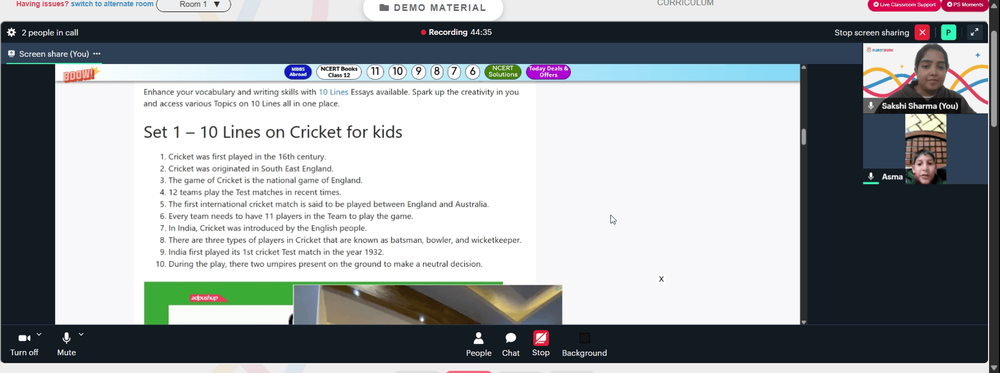The width and height of the screenshot is (1000, 373).
Task: Select Class 11 pill in page navbar
Action: point(375,72)
